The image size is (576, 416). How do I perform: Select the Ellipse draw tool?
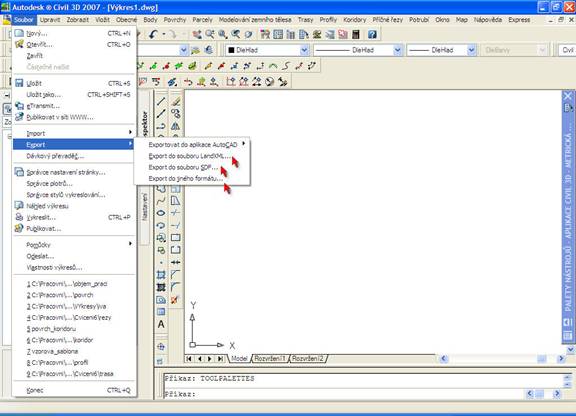pos(161,213)
